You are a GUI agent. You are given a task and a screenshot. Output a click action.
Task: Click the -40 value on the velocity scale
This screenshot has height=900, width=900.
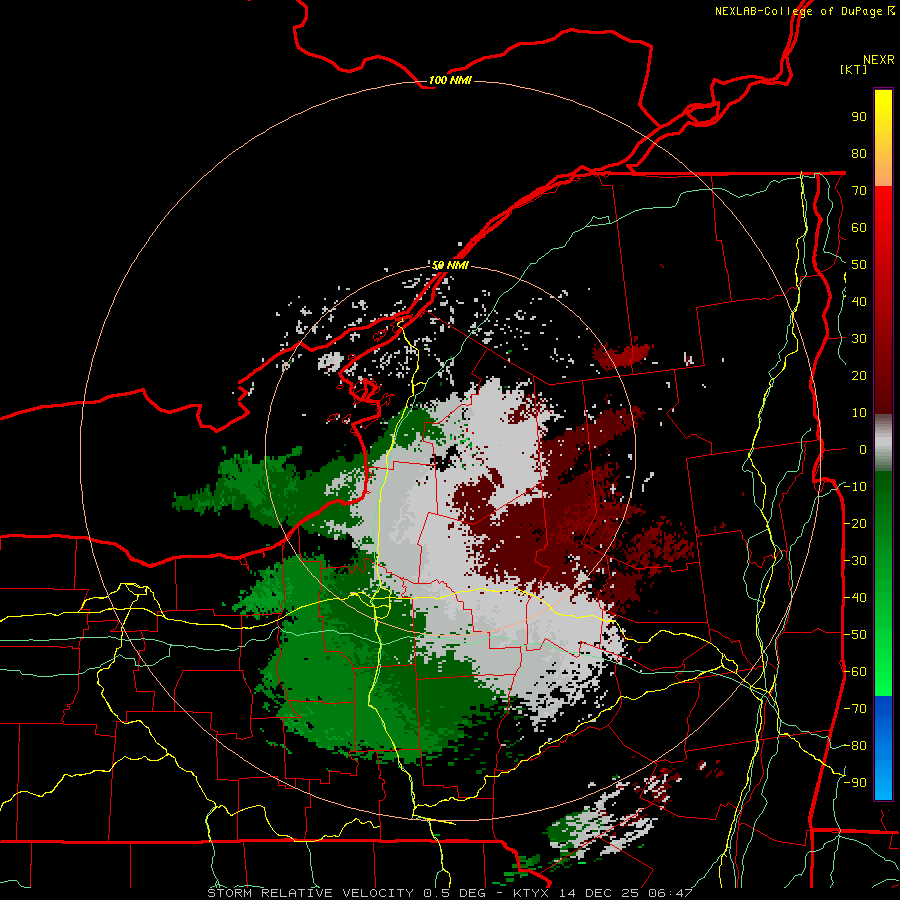[x=855, y=598]
